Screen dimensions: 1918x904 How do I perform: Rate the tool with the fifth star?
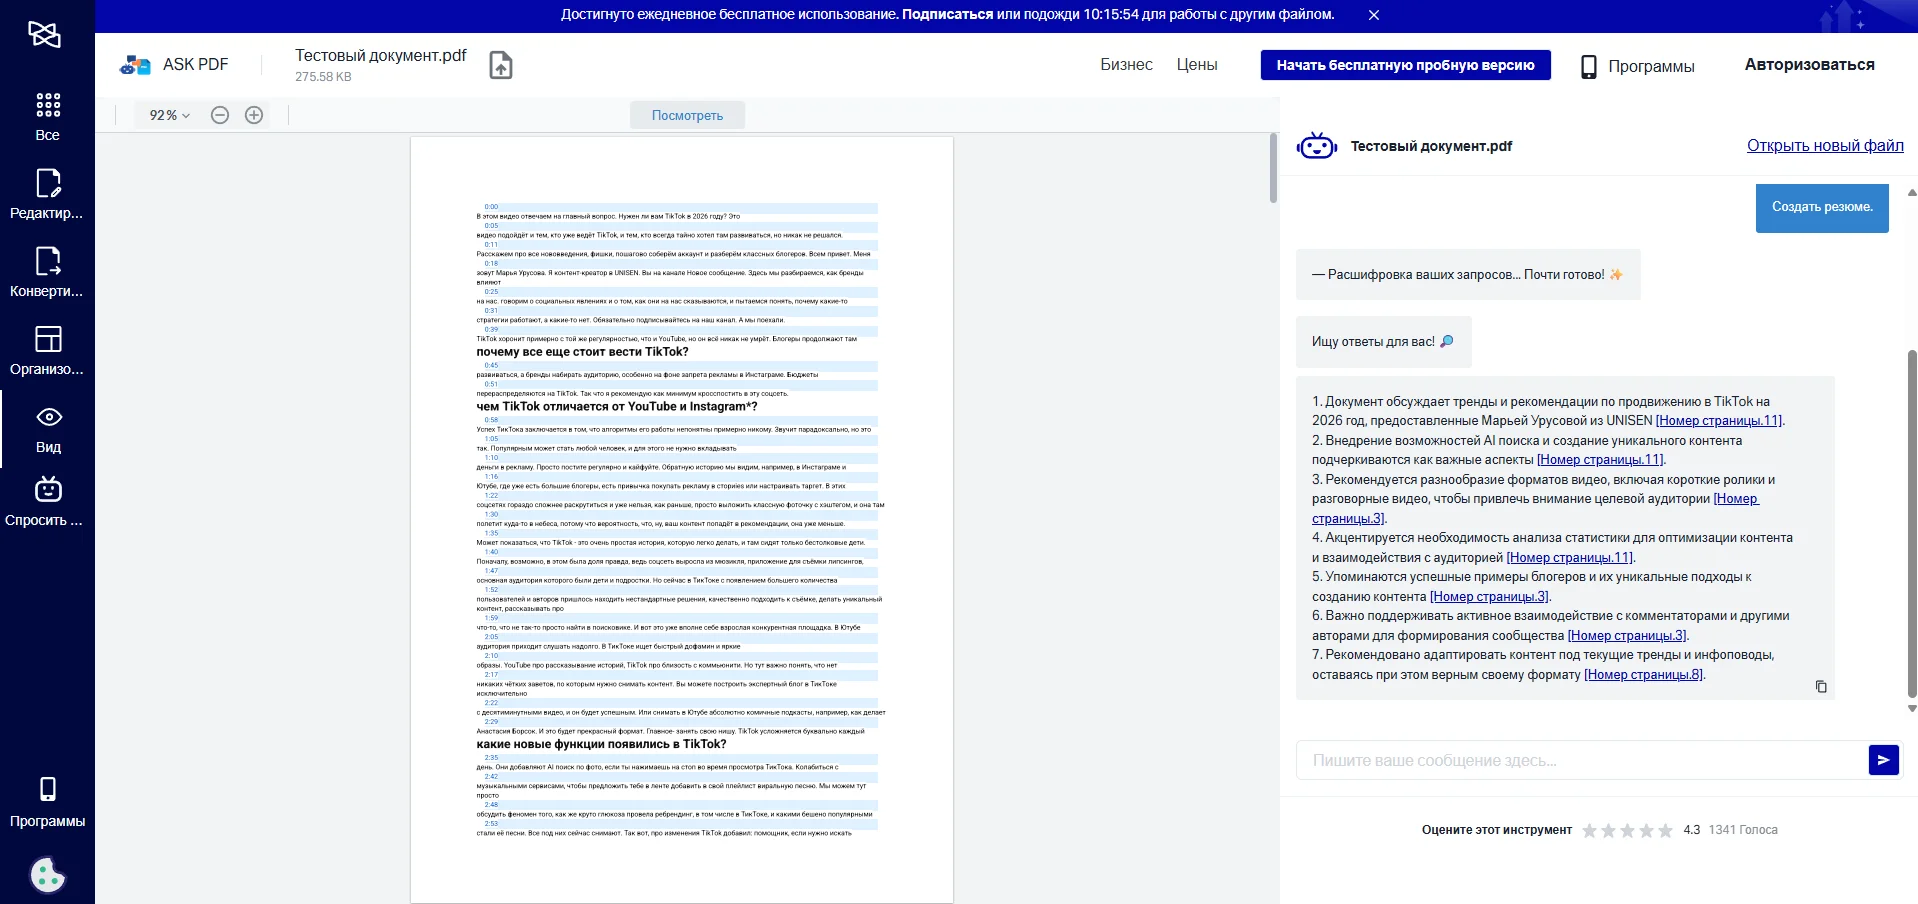coord(1665,830)
